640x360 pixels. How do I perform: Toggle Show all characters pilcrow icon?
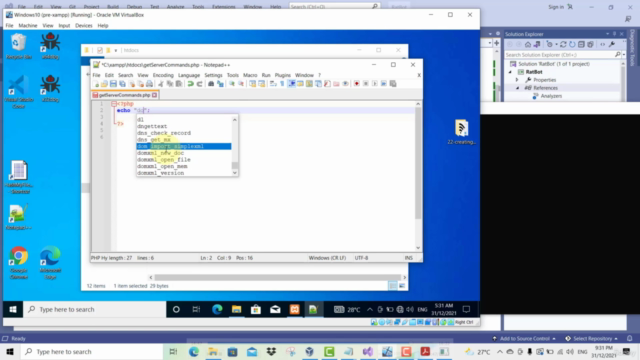(x=282, y=84)
